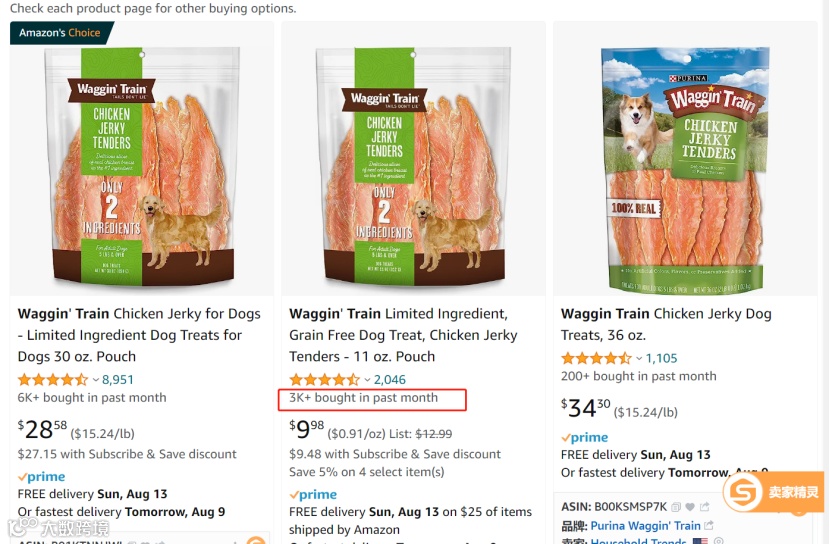Open the 8,951 reviews link
Viewport: 830px width, 544px height.
point(118,380)
